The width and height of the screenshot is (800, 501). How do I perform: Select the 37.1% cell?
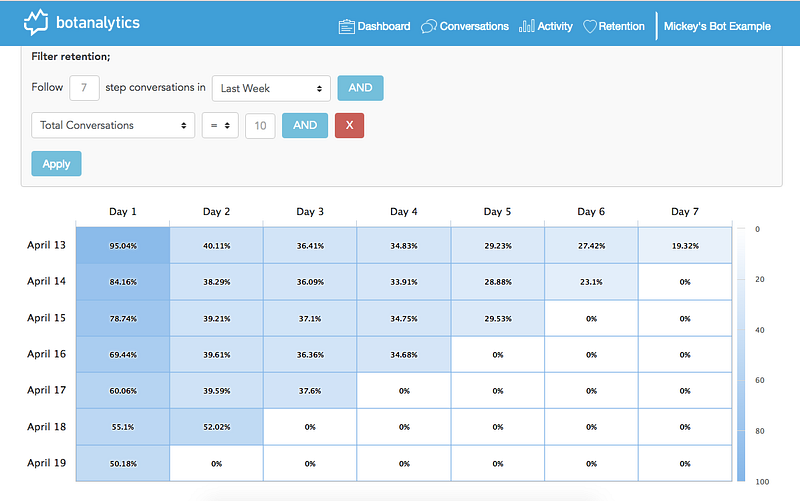click(x=310, y=318)
